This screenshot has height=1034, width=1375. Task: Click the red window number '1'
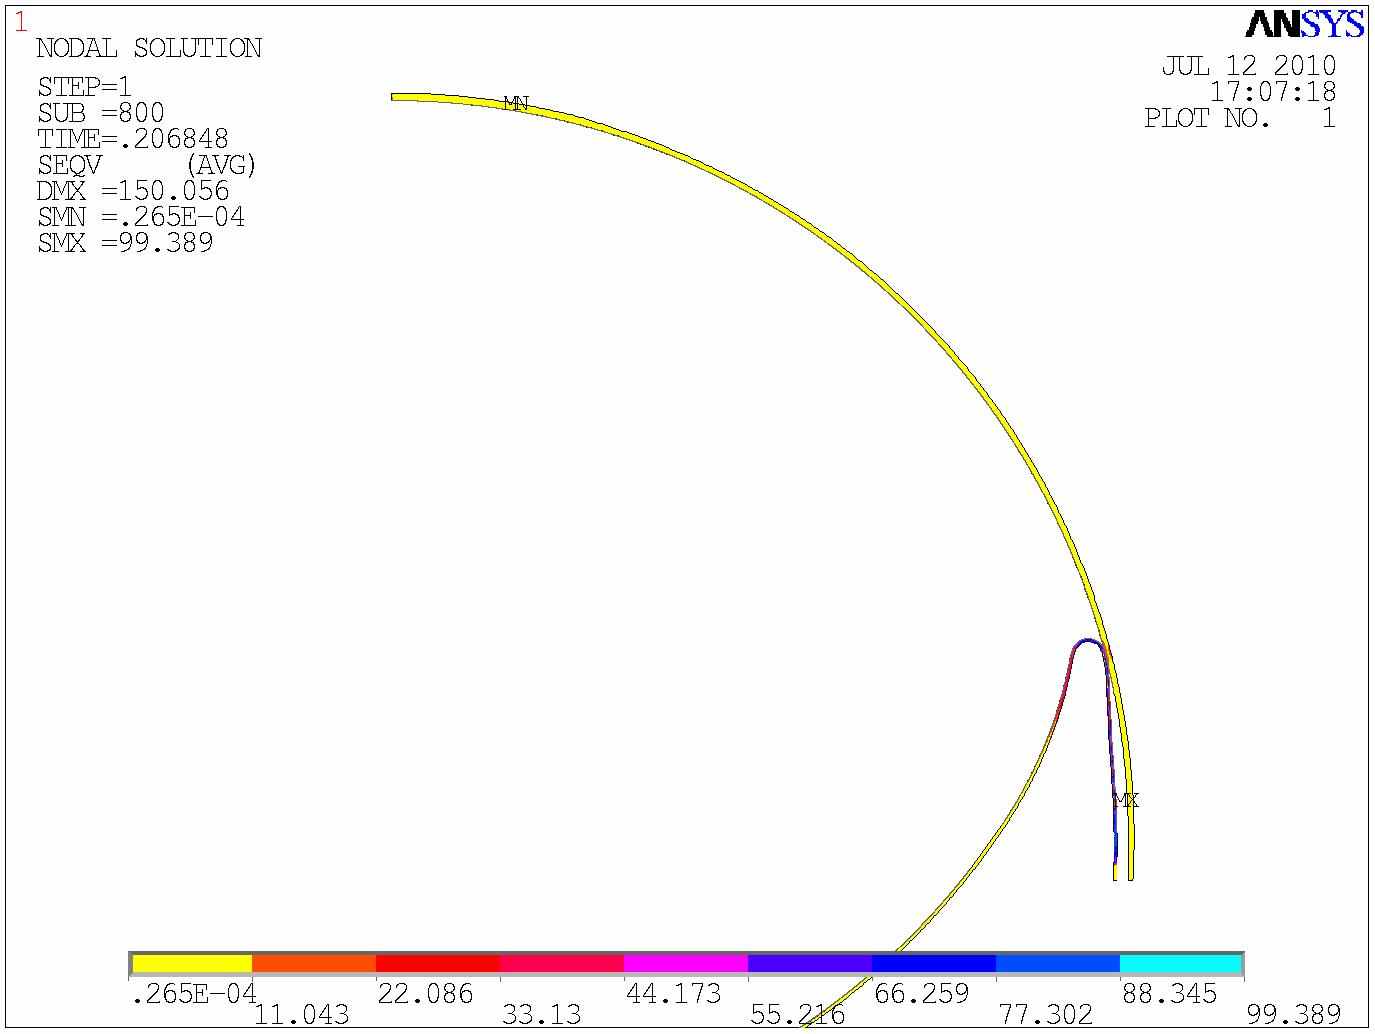click(x=20, y=22)
